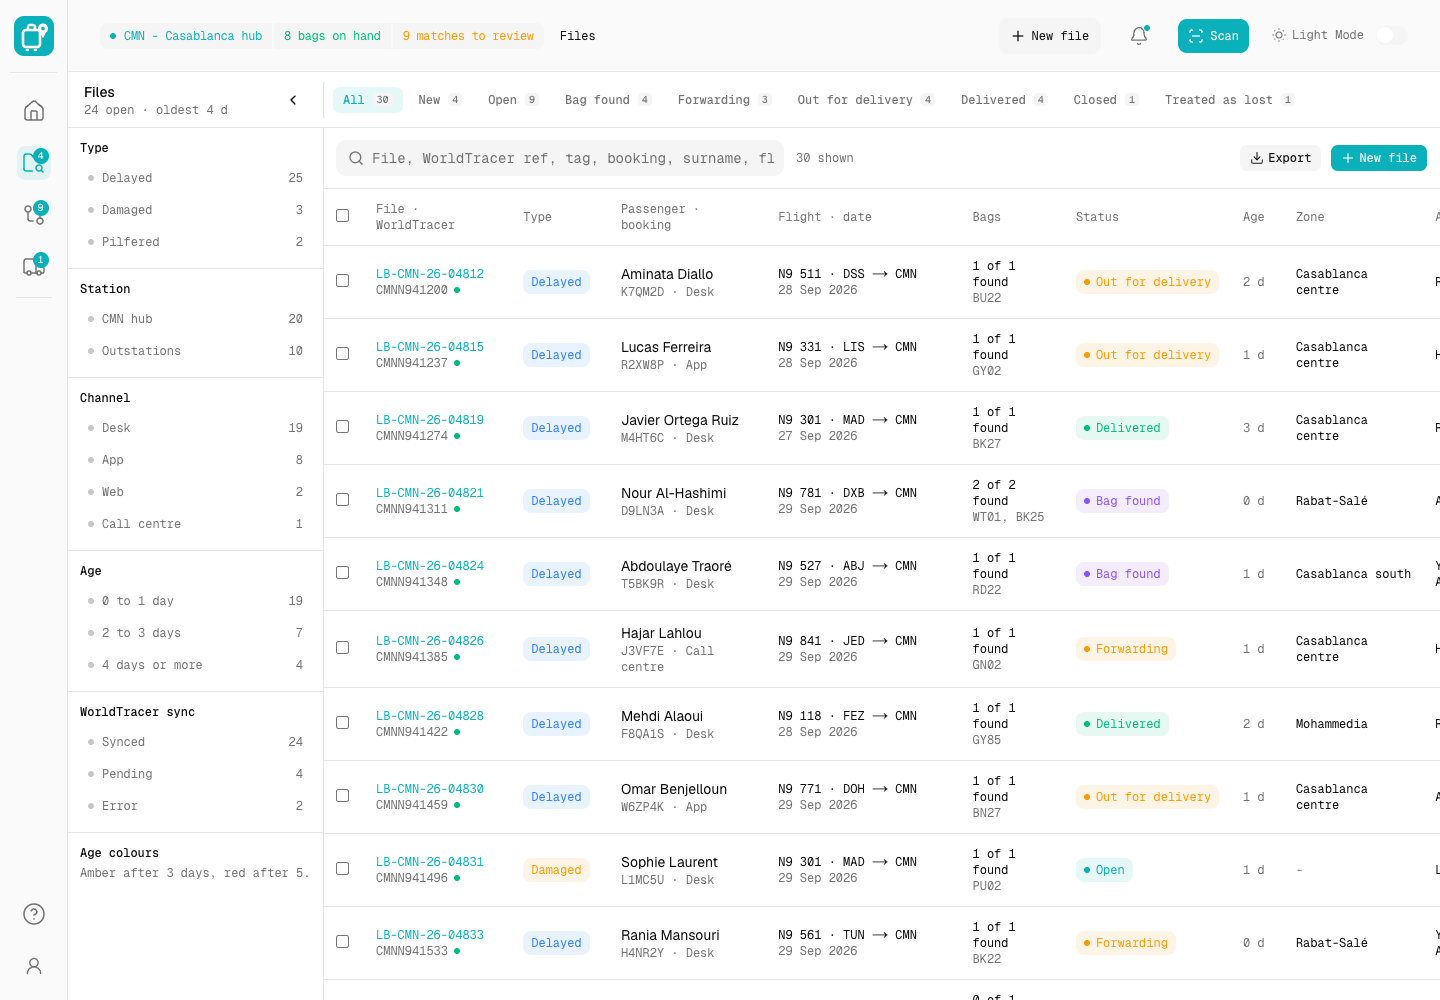
Task: Collapse the Files filter panel chevron
Action: (293, 100)
